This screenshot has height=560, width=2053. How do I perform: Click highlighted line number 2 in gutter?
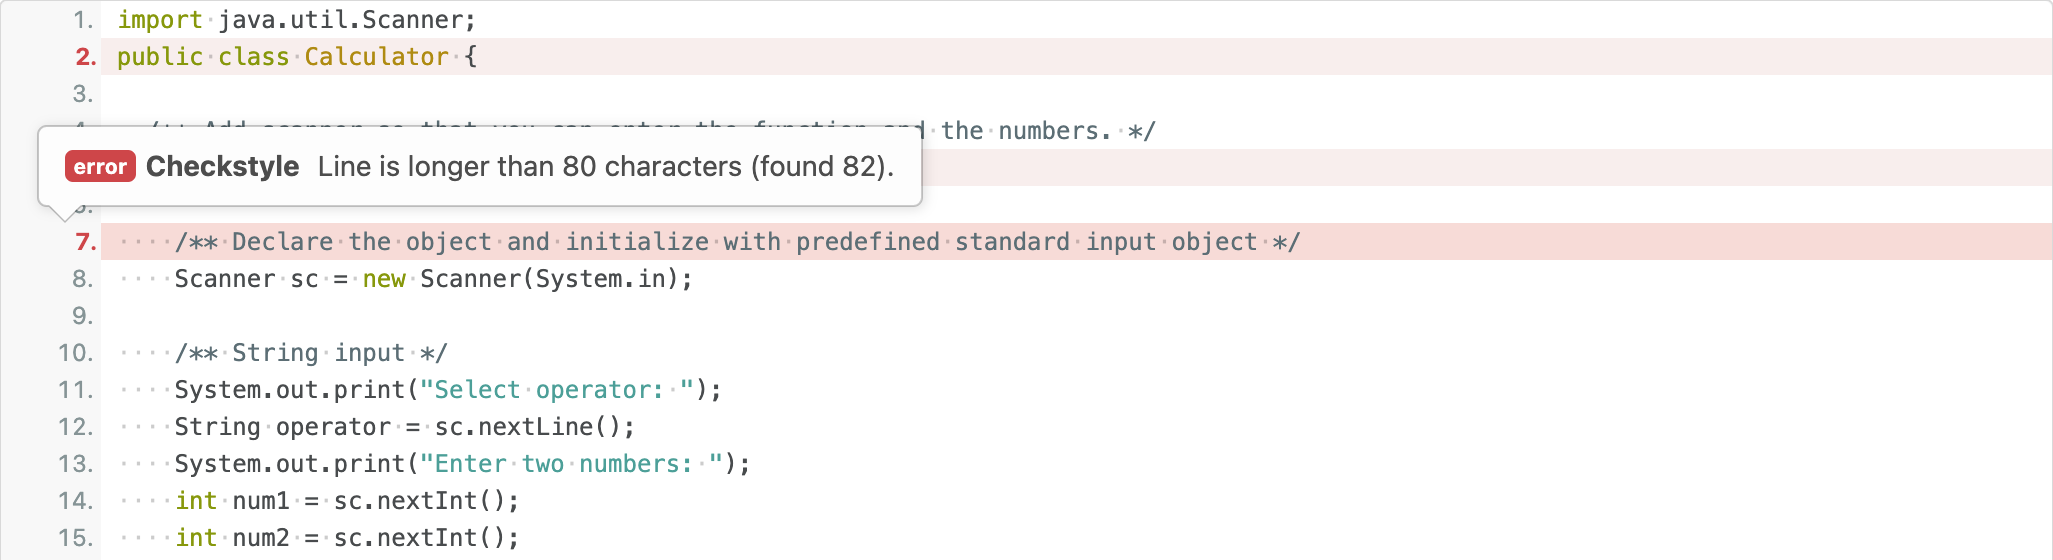click(85, 57)
